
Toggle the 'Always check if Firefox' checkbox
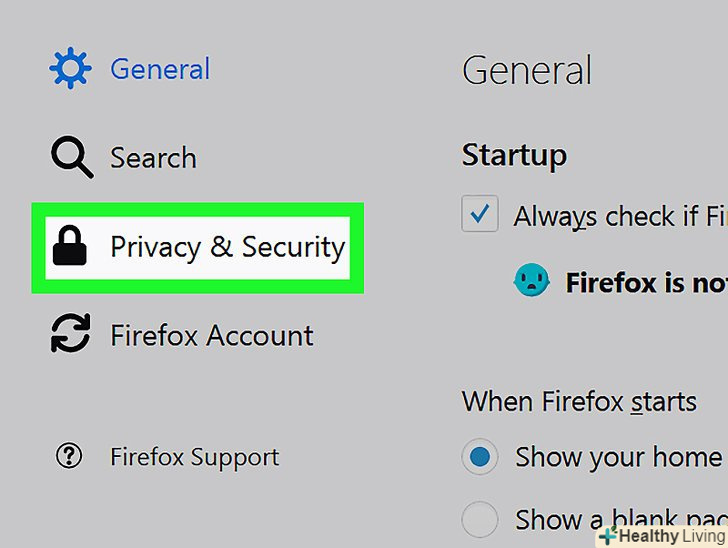pyautogui.click(x=480, y=214)
